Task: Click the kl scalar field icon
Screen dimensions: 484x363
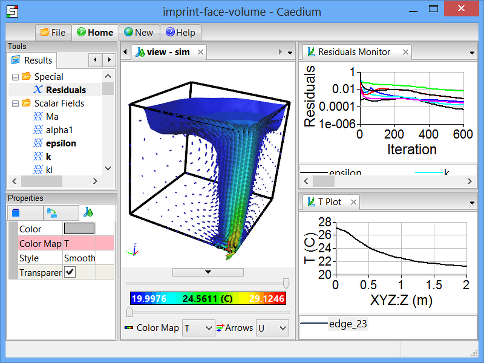Action: [38, 169]
